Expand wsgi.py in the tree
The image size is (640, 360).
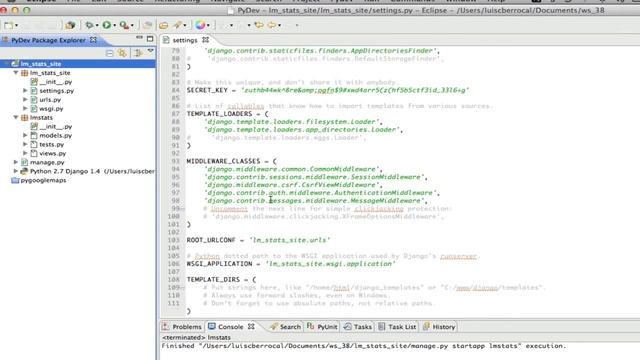pyautogui.click(x=25, y=109)
